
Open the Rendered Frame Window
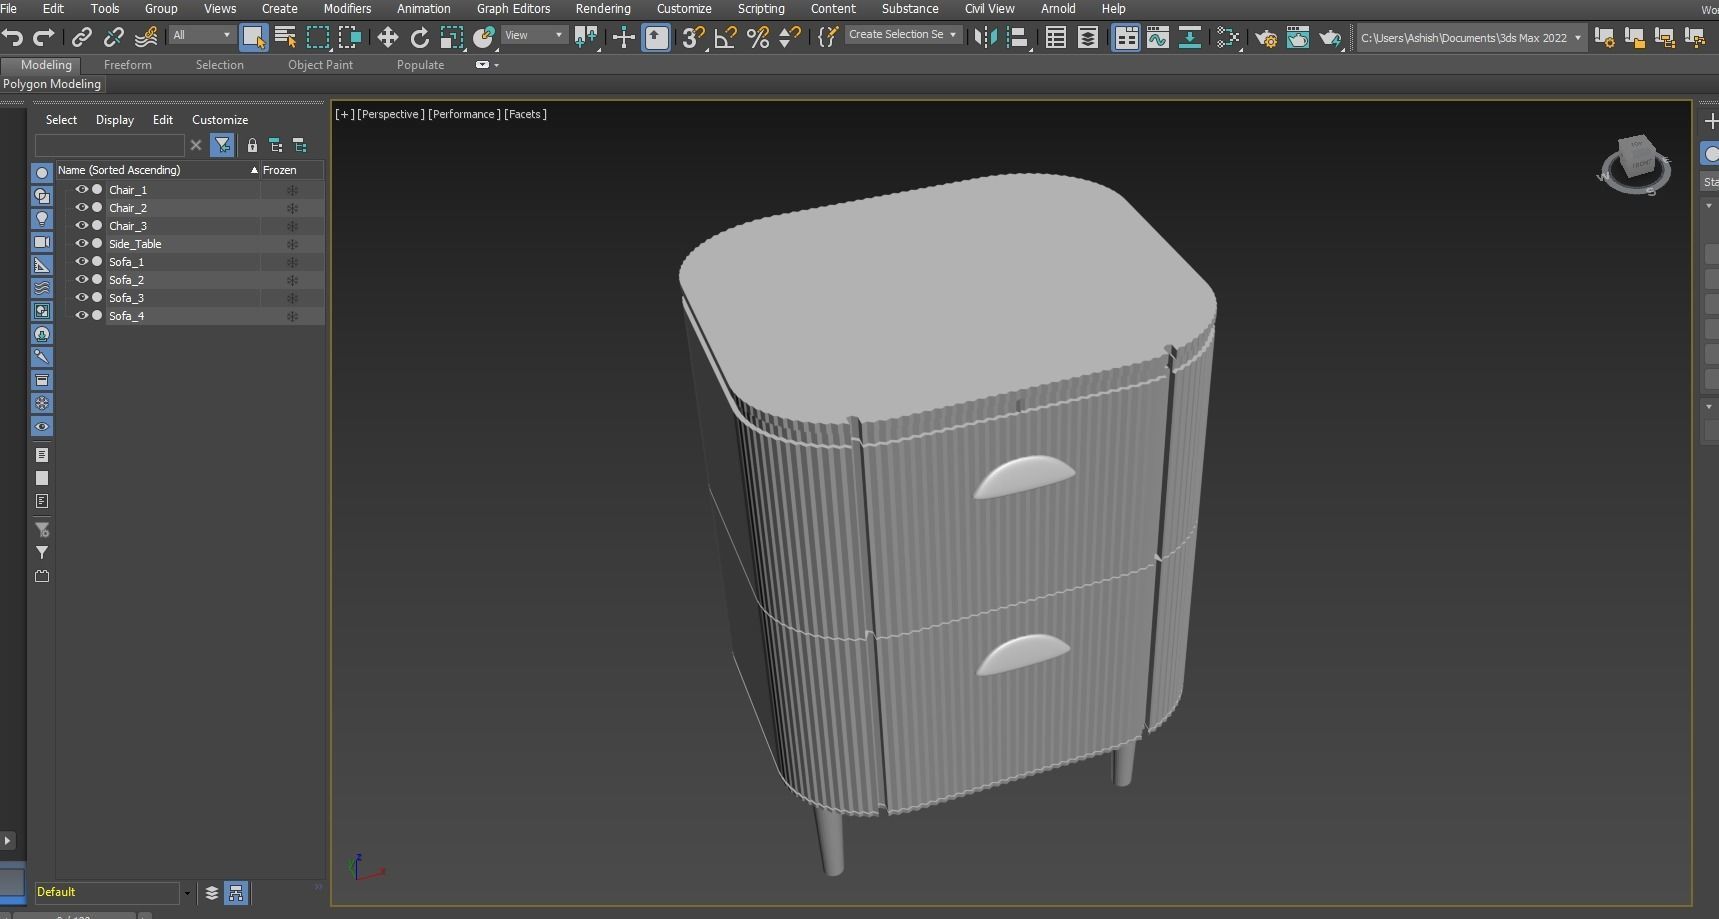tap(1298, 38)
